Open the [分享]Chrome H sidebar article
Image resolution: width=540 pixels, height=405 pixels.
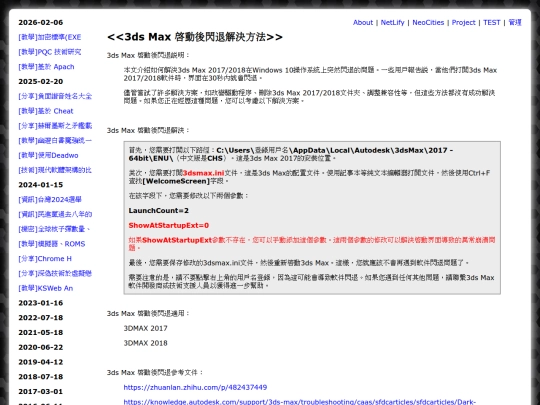pyautogui.click(x=45, y=259)
